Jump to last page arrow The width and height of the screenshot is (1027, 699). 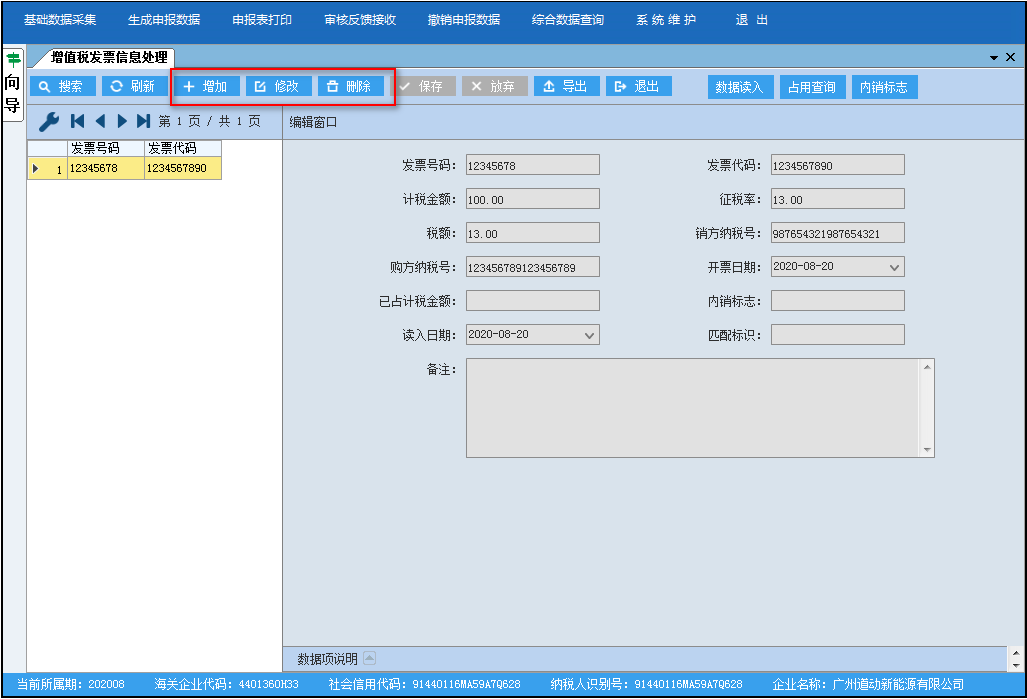tap(144, 122)
